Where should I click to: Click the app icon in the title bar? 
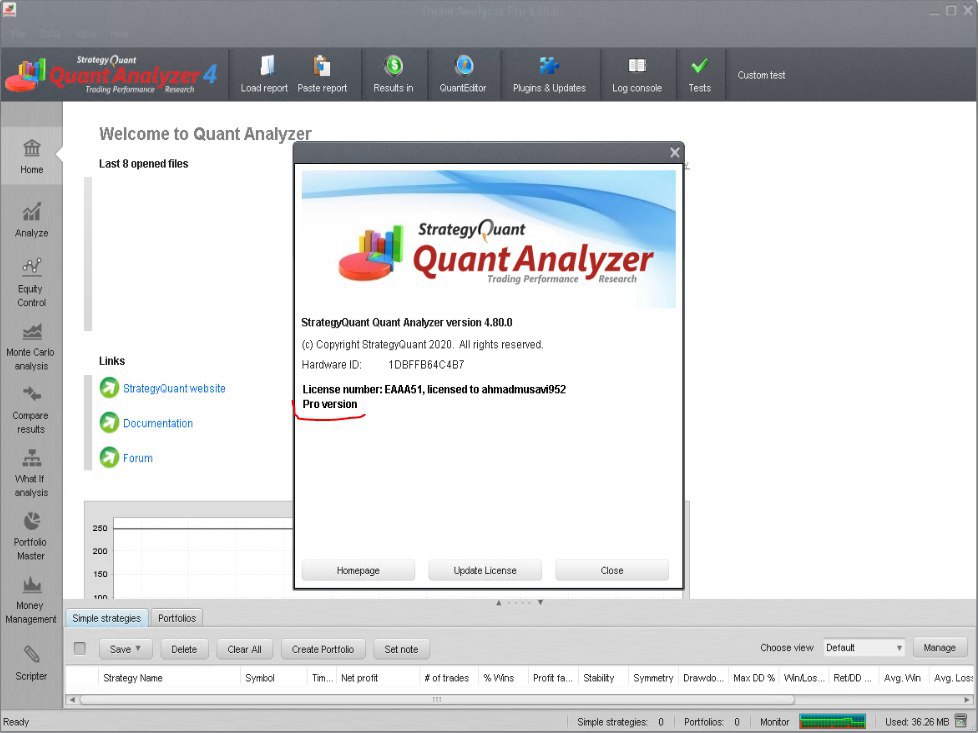(9, 10)
